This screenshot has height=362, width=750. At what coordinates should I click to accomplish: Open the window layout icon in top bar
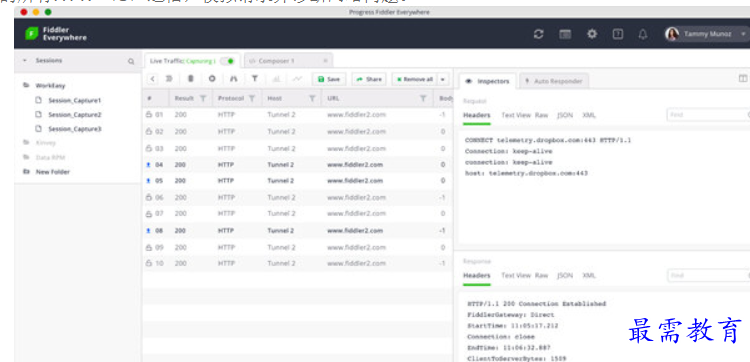[x=565, y=34]
